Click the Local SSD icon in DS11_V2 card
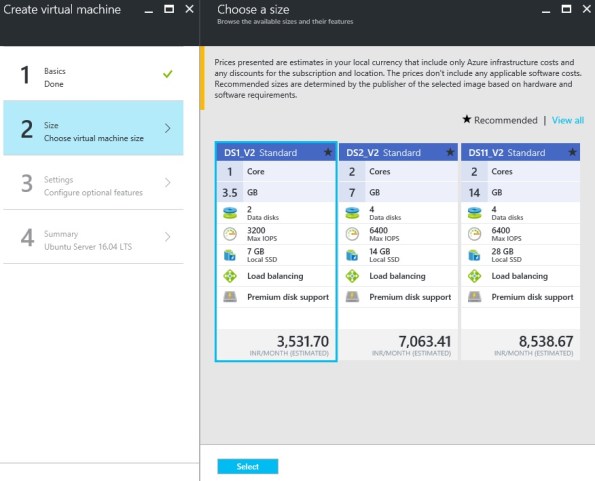This screenshot has height=481, width=595. click(x=474, y=255)
